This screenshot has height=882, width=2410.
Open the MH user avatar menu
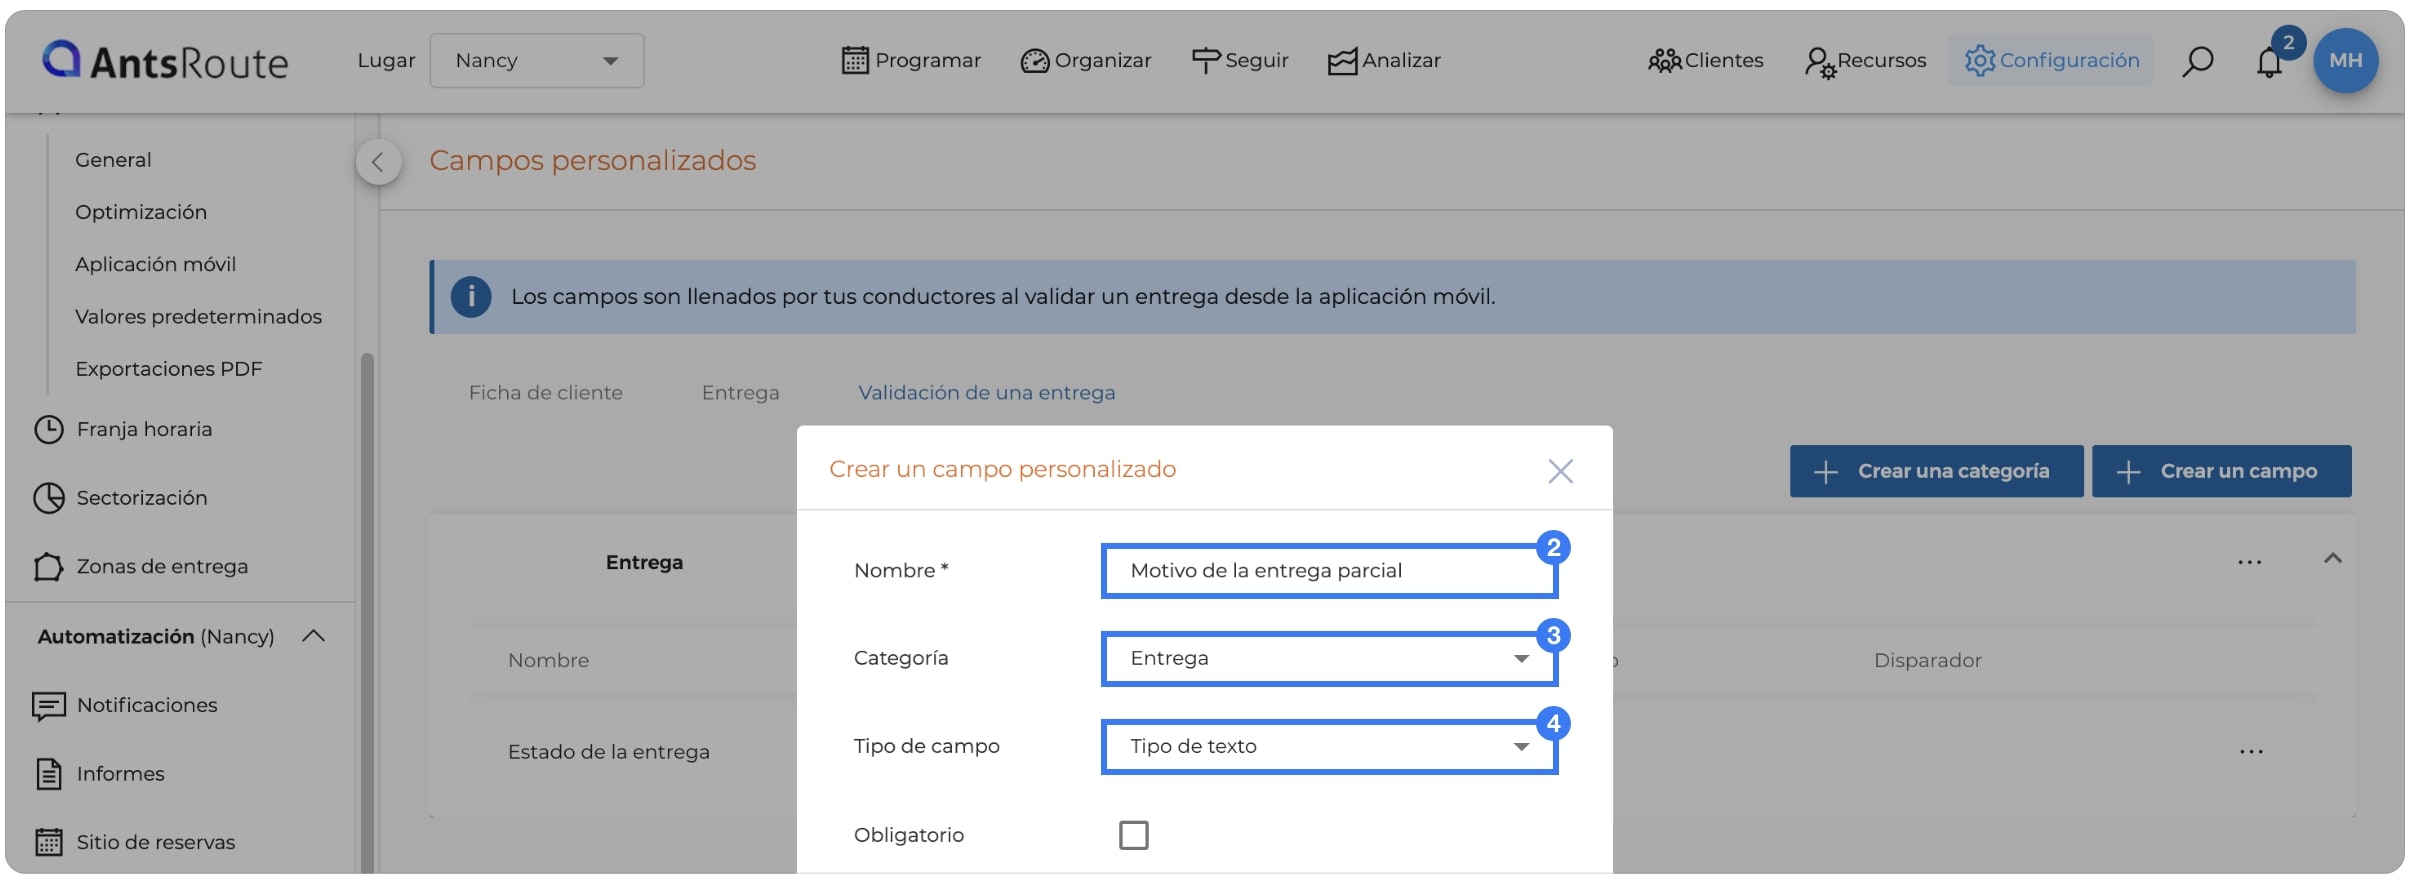tap(2345, 60)
